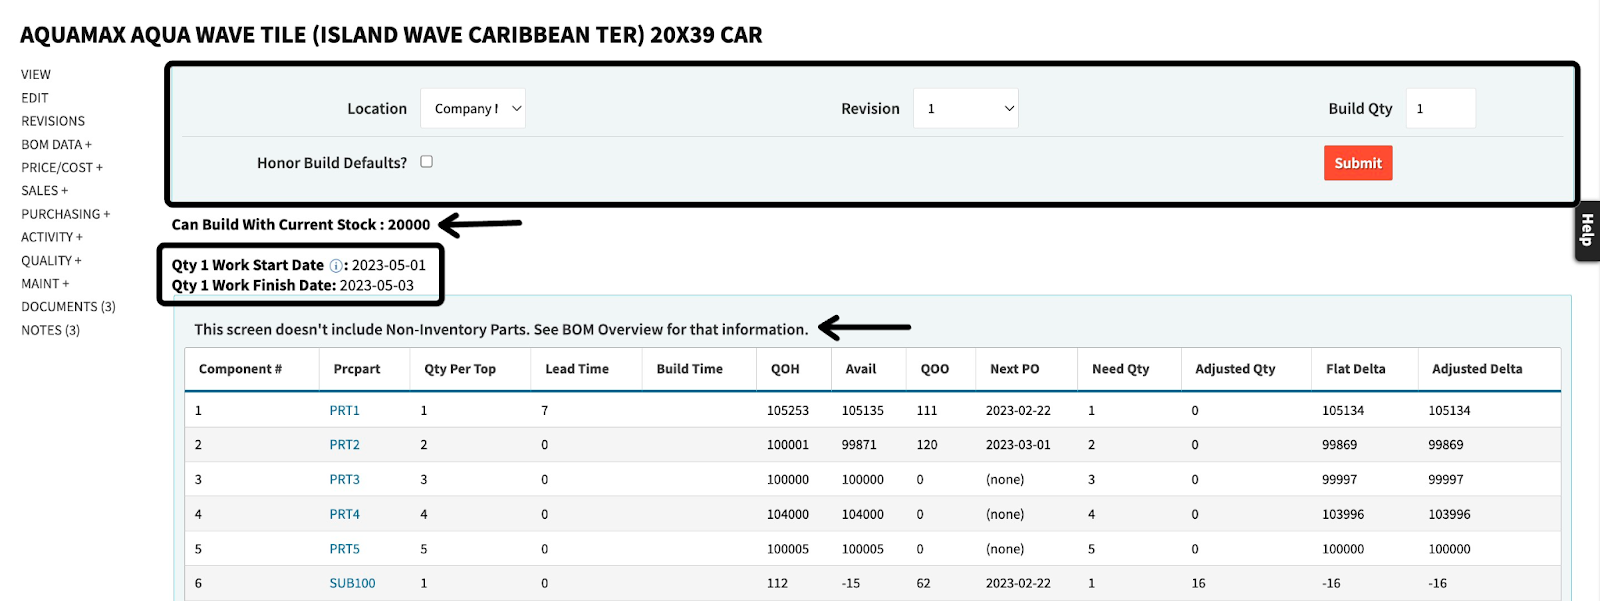The width and height of the screenshot is (1600, 601).
Task: Click the QOH value 105253
Action: tap(788, 411)
